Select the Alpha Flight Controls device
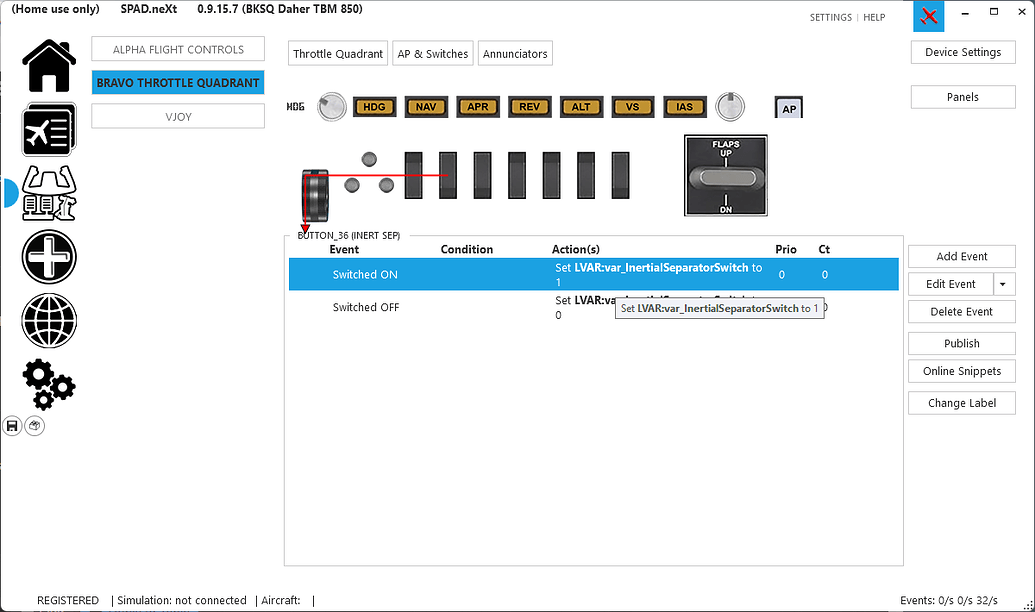This screenshot has width=1035, height=612. (x=178, y=50)
